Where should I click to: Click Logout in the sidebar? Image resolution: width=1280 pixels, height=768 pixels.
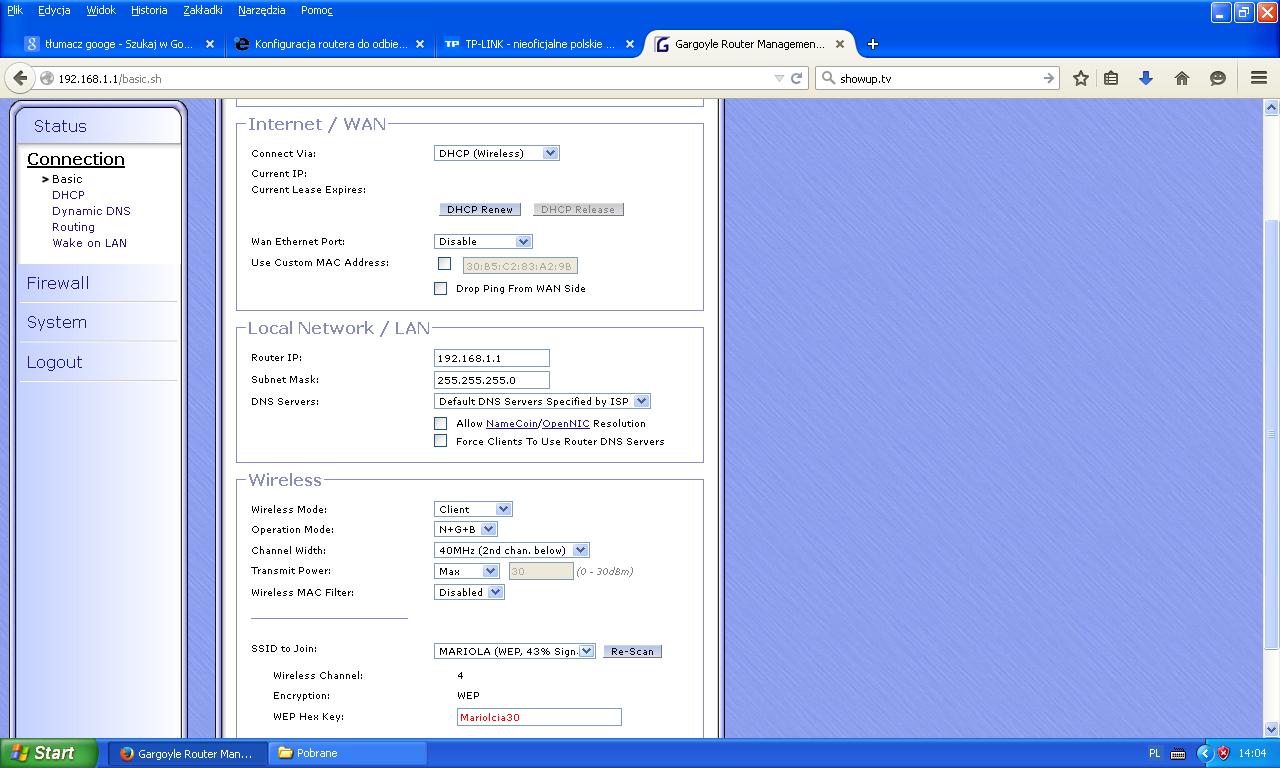55,362
